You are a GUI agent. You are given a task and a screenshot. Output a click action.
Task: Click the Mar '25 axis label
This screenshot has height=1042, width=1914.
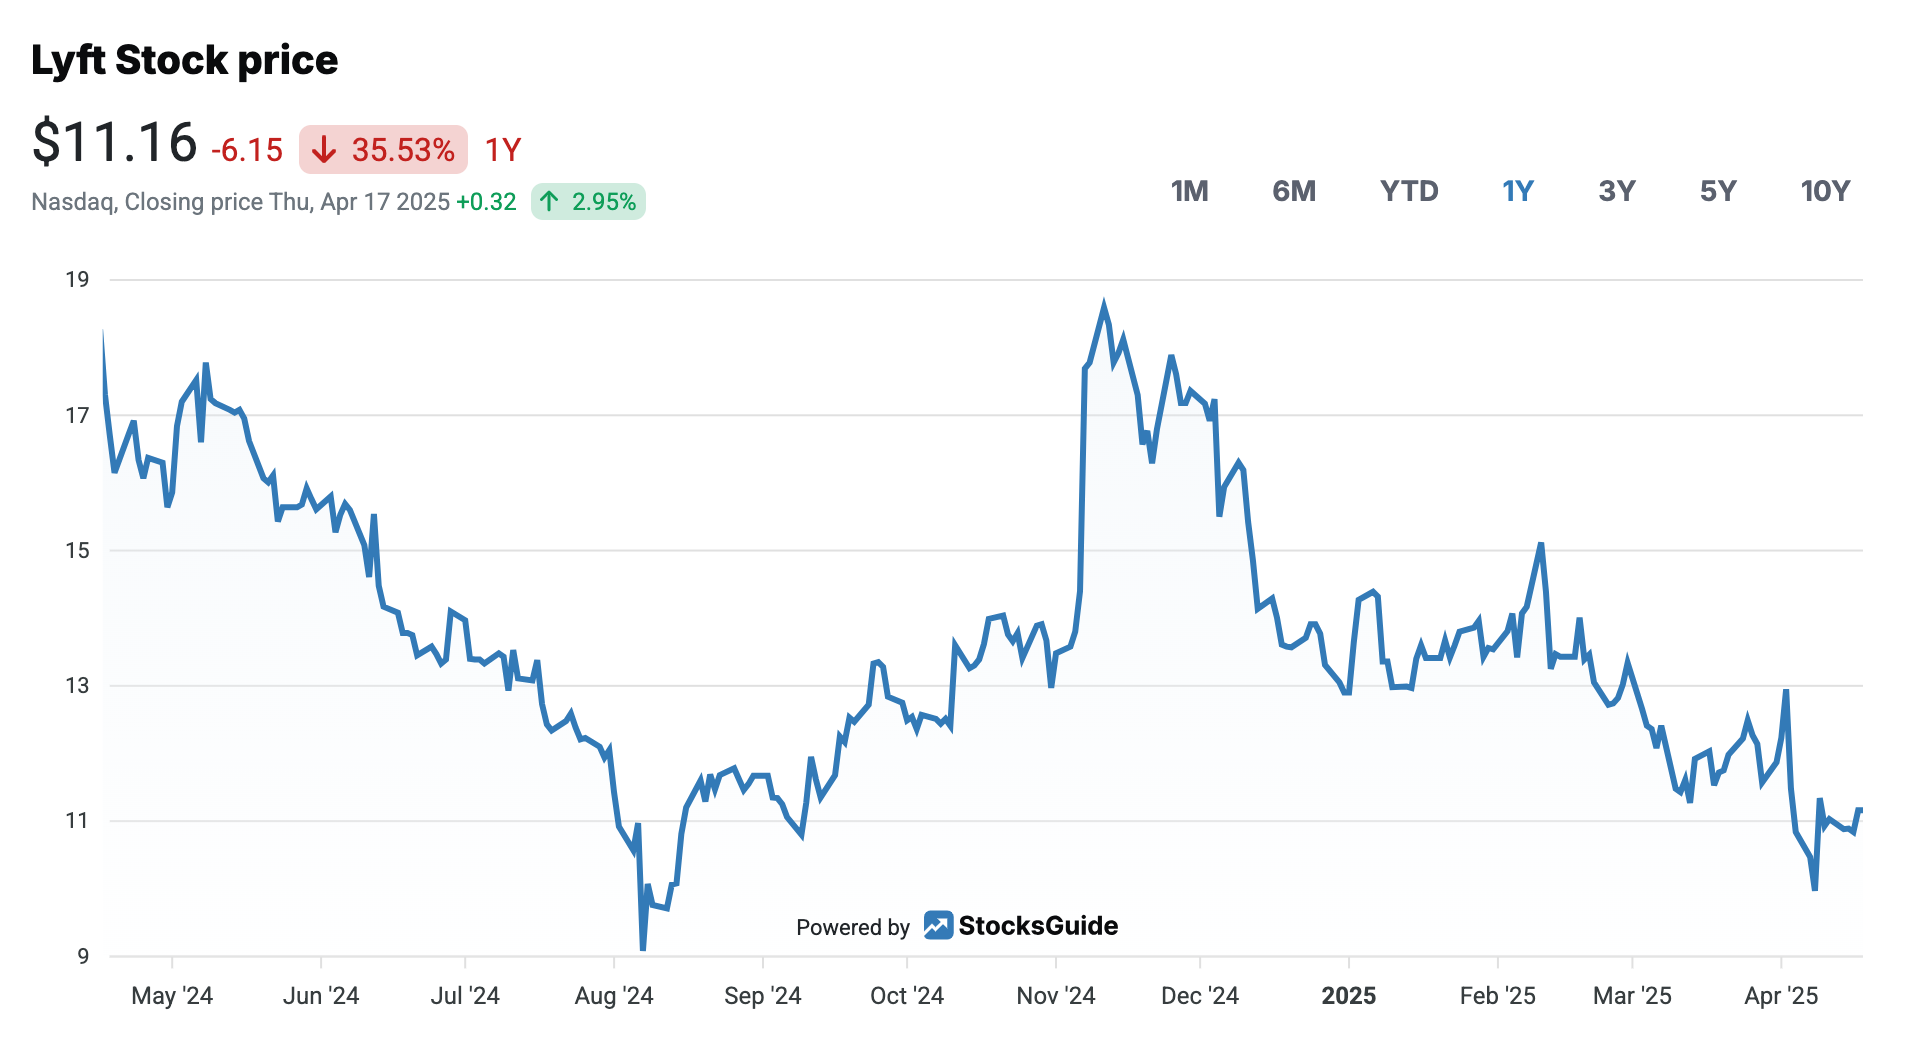point(1632,996)
